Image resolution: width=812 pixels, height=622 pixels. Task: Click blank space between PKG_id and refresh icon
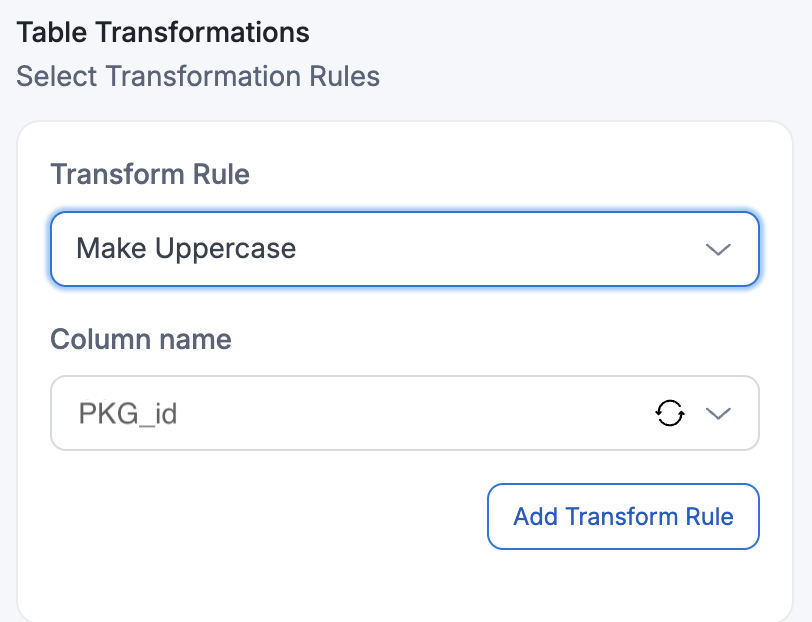pyautogui.click(x=420, y=413)
